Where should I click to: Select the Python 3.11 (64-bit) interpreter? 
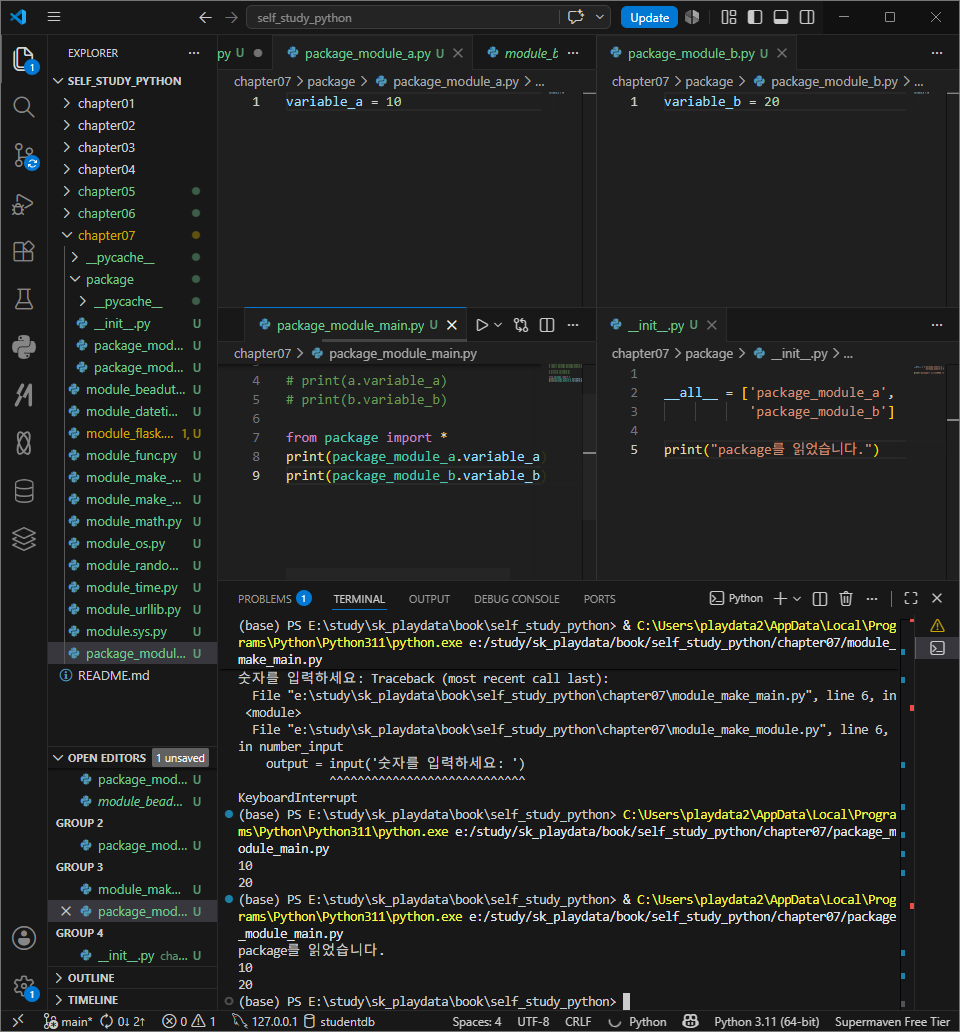tap(767, 1021)
